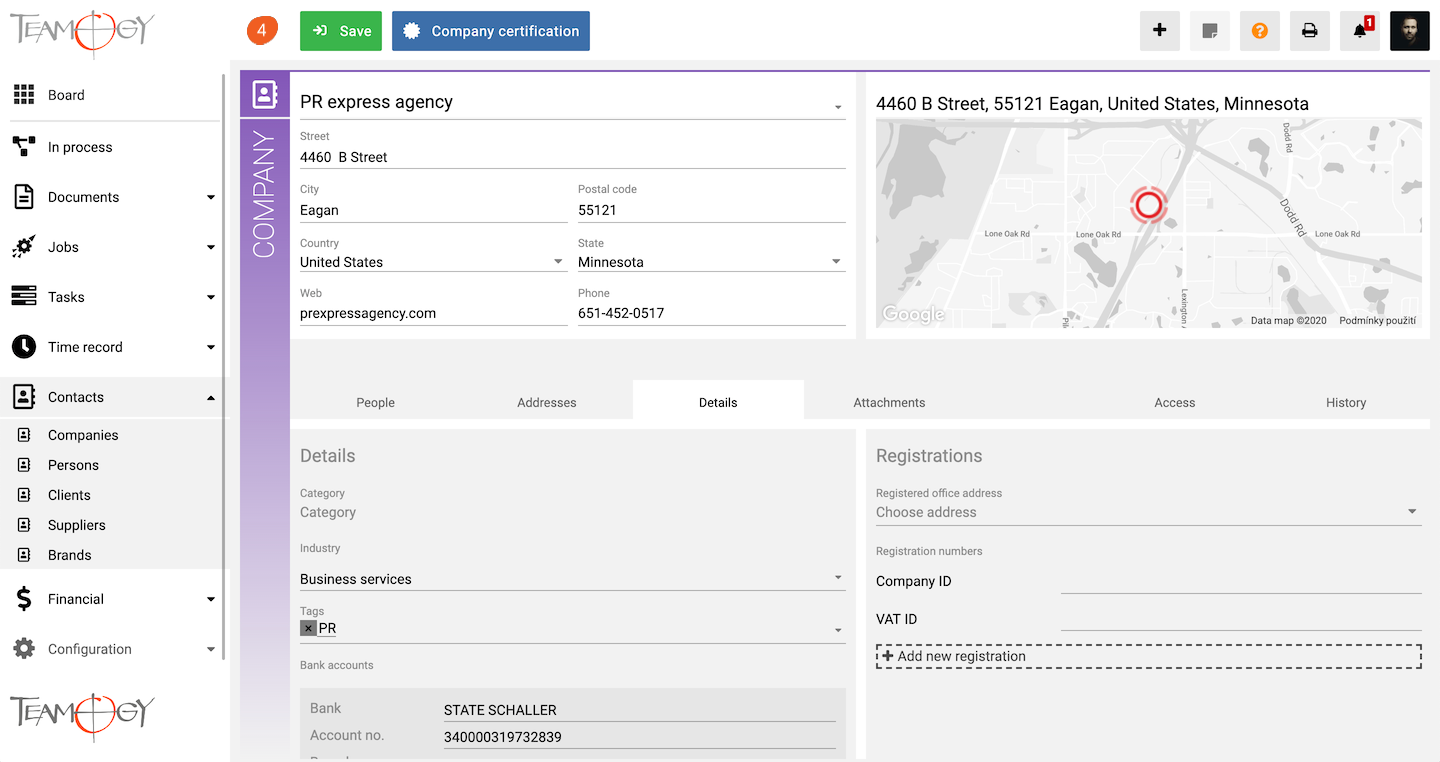Click the Jobs sidebar icon

tap(24, 247)
